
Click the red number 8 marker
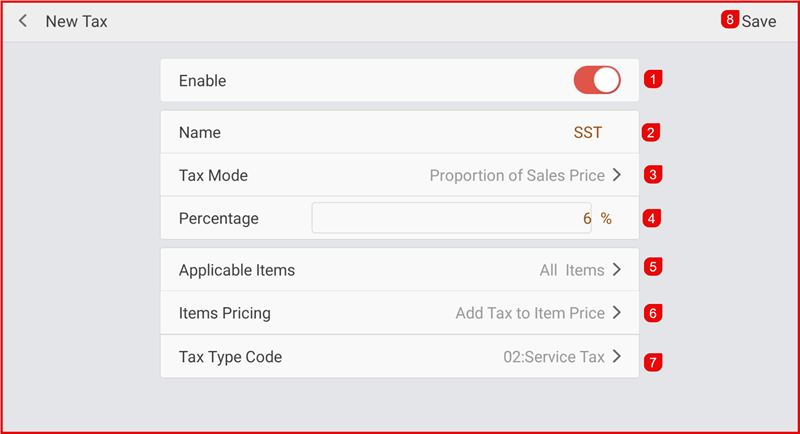click(730, 20)
